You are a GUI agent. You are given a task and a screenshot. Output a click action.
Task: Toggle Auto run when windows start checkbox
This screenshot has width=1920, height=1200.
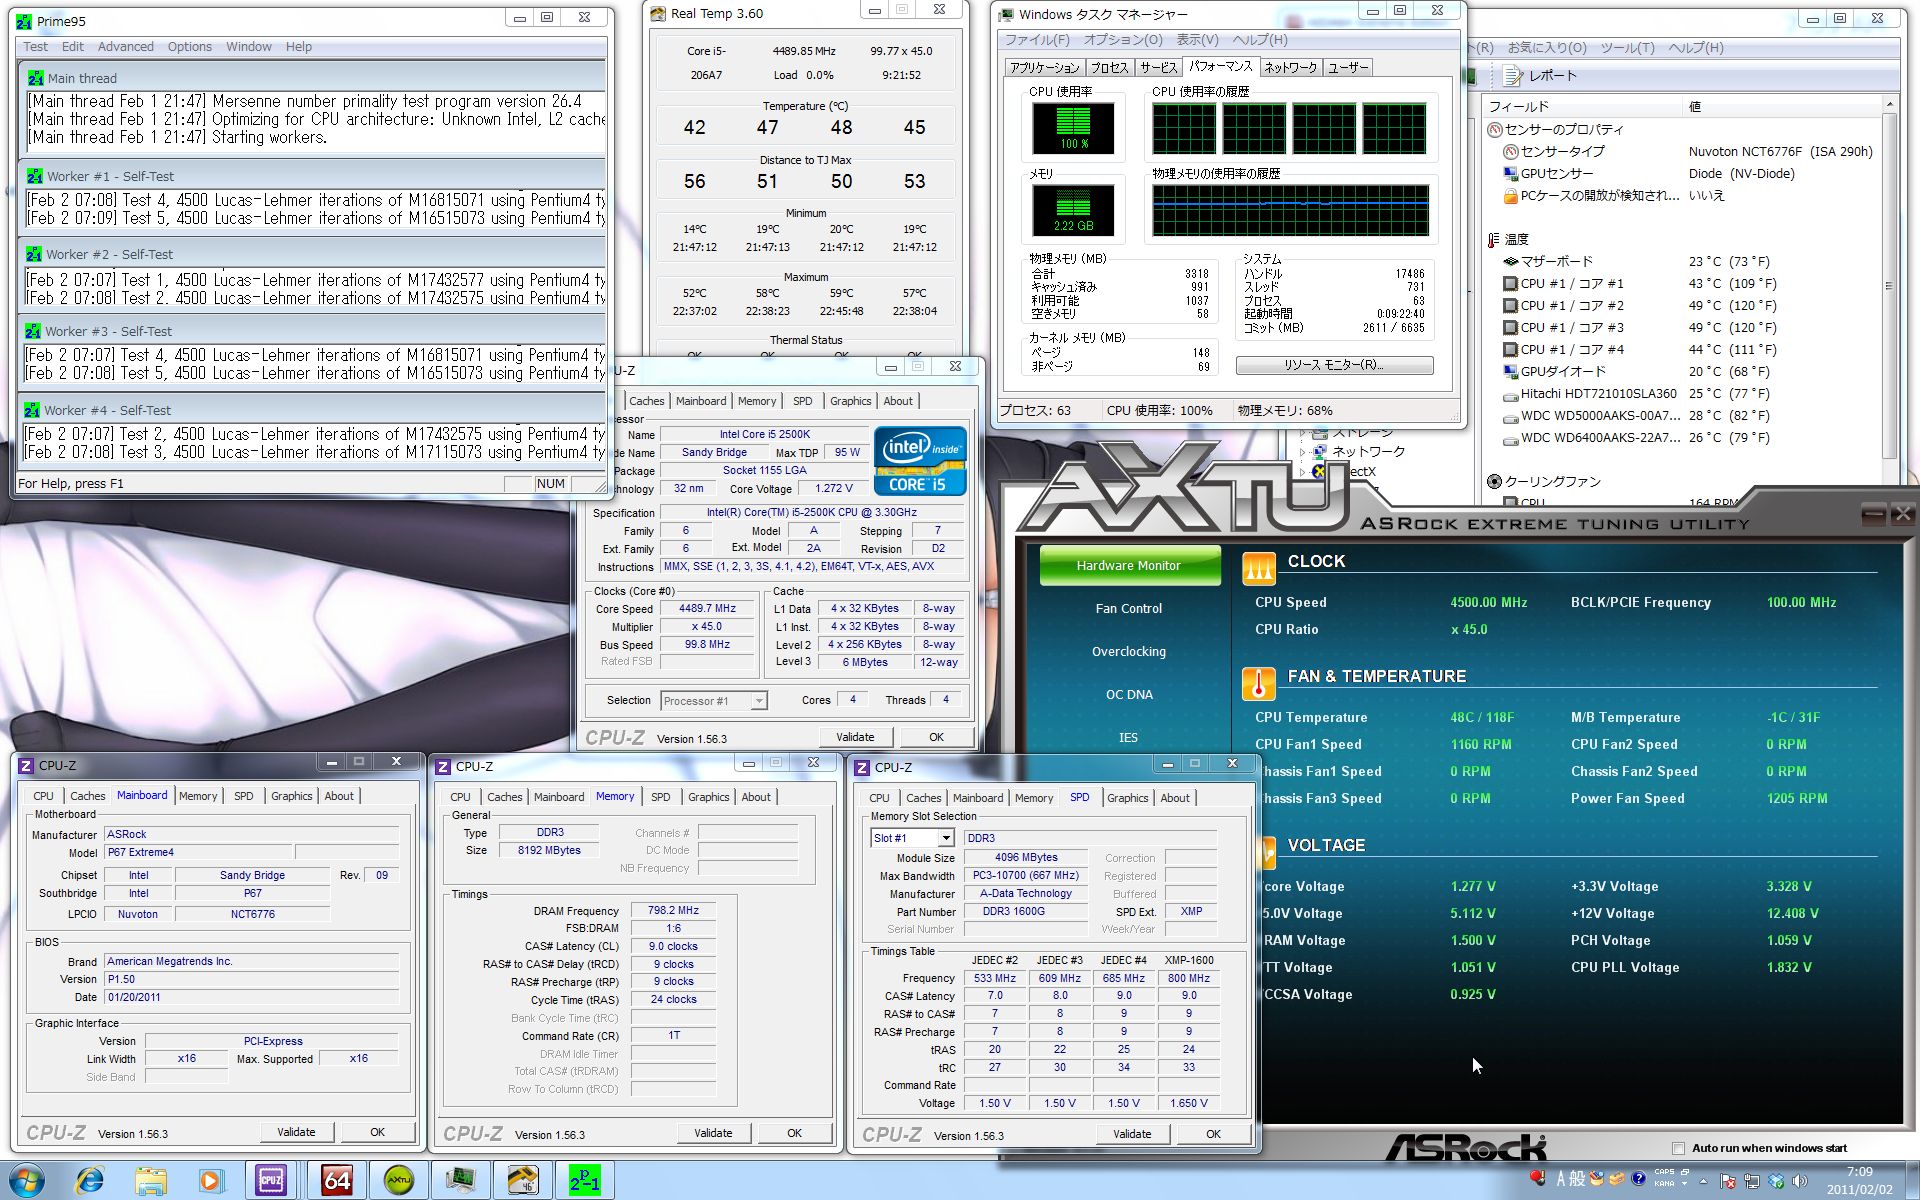coord(1678,1148)
